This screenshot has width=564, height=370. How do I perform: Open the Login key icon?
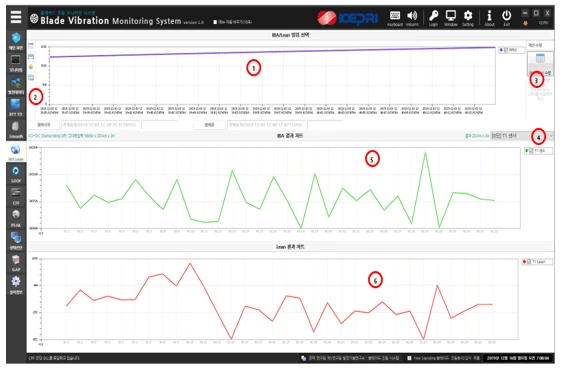[x=433, y=18]
